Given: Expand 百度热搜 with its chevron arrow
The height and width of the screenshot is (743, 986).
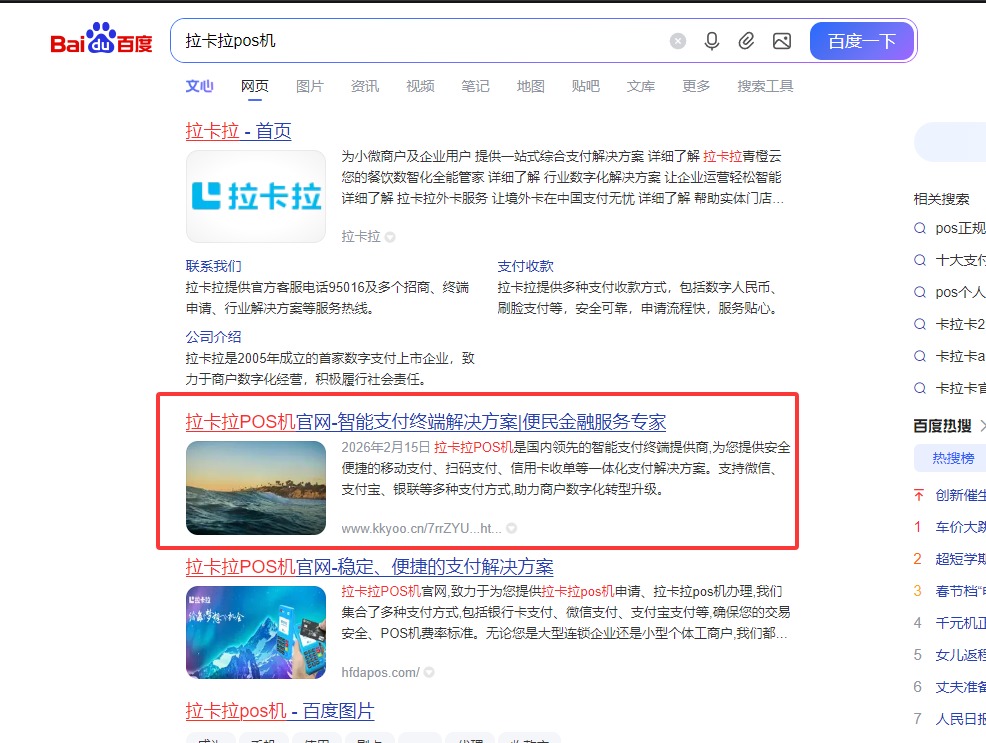Looking at the screenshot, I should (981, 424).
